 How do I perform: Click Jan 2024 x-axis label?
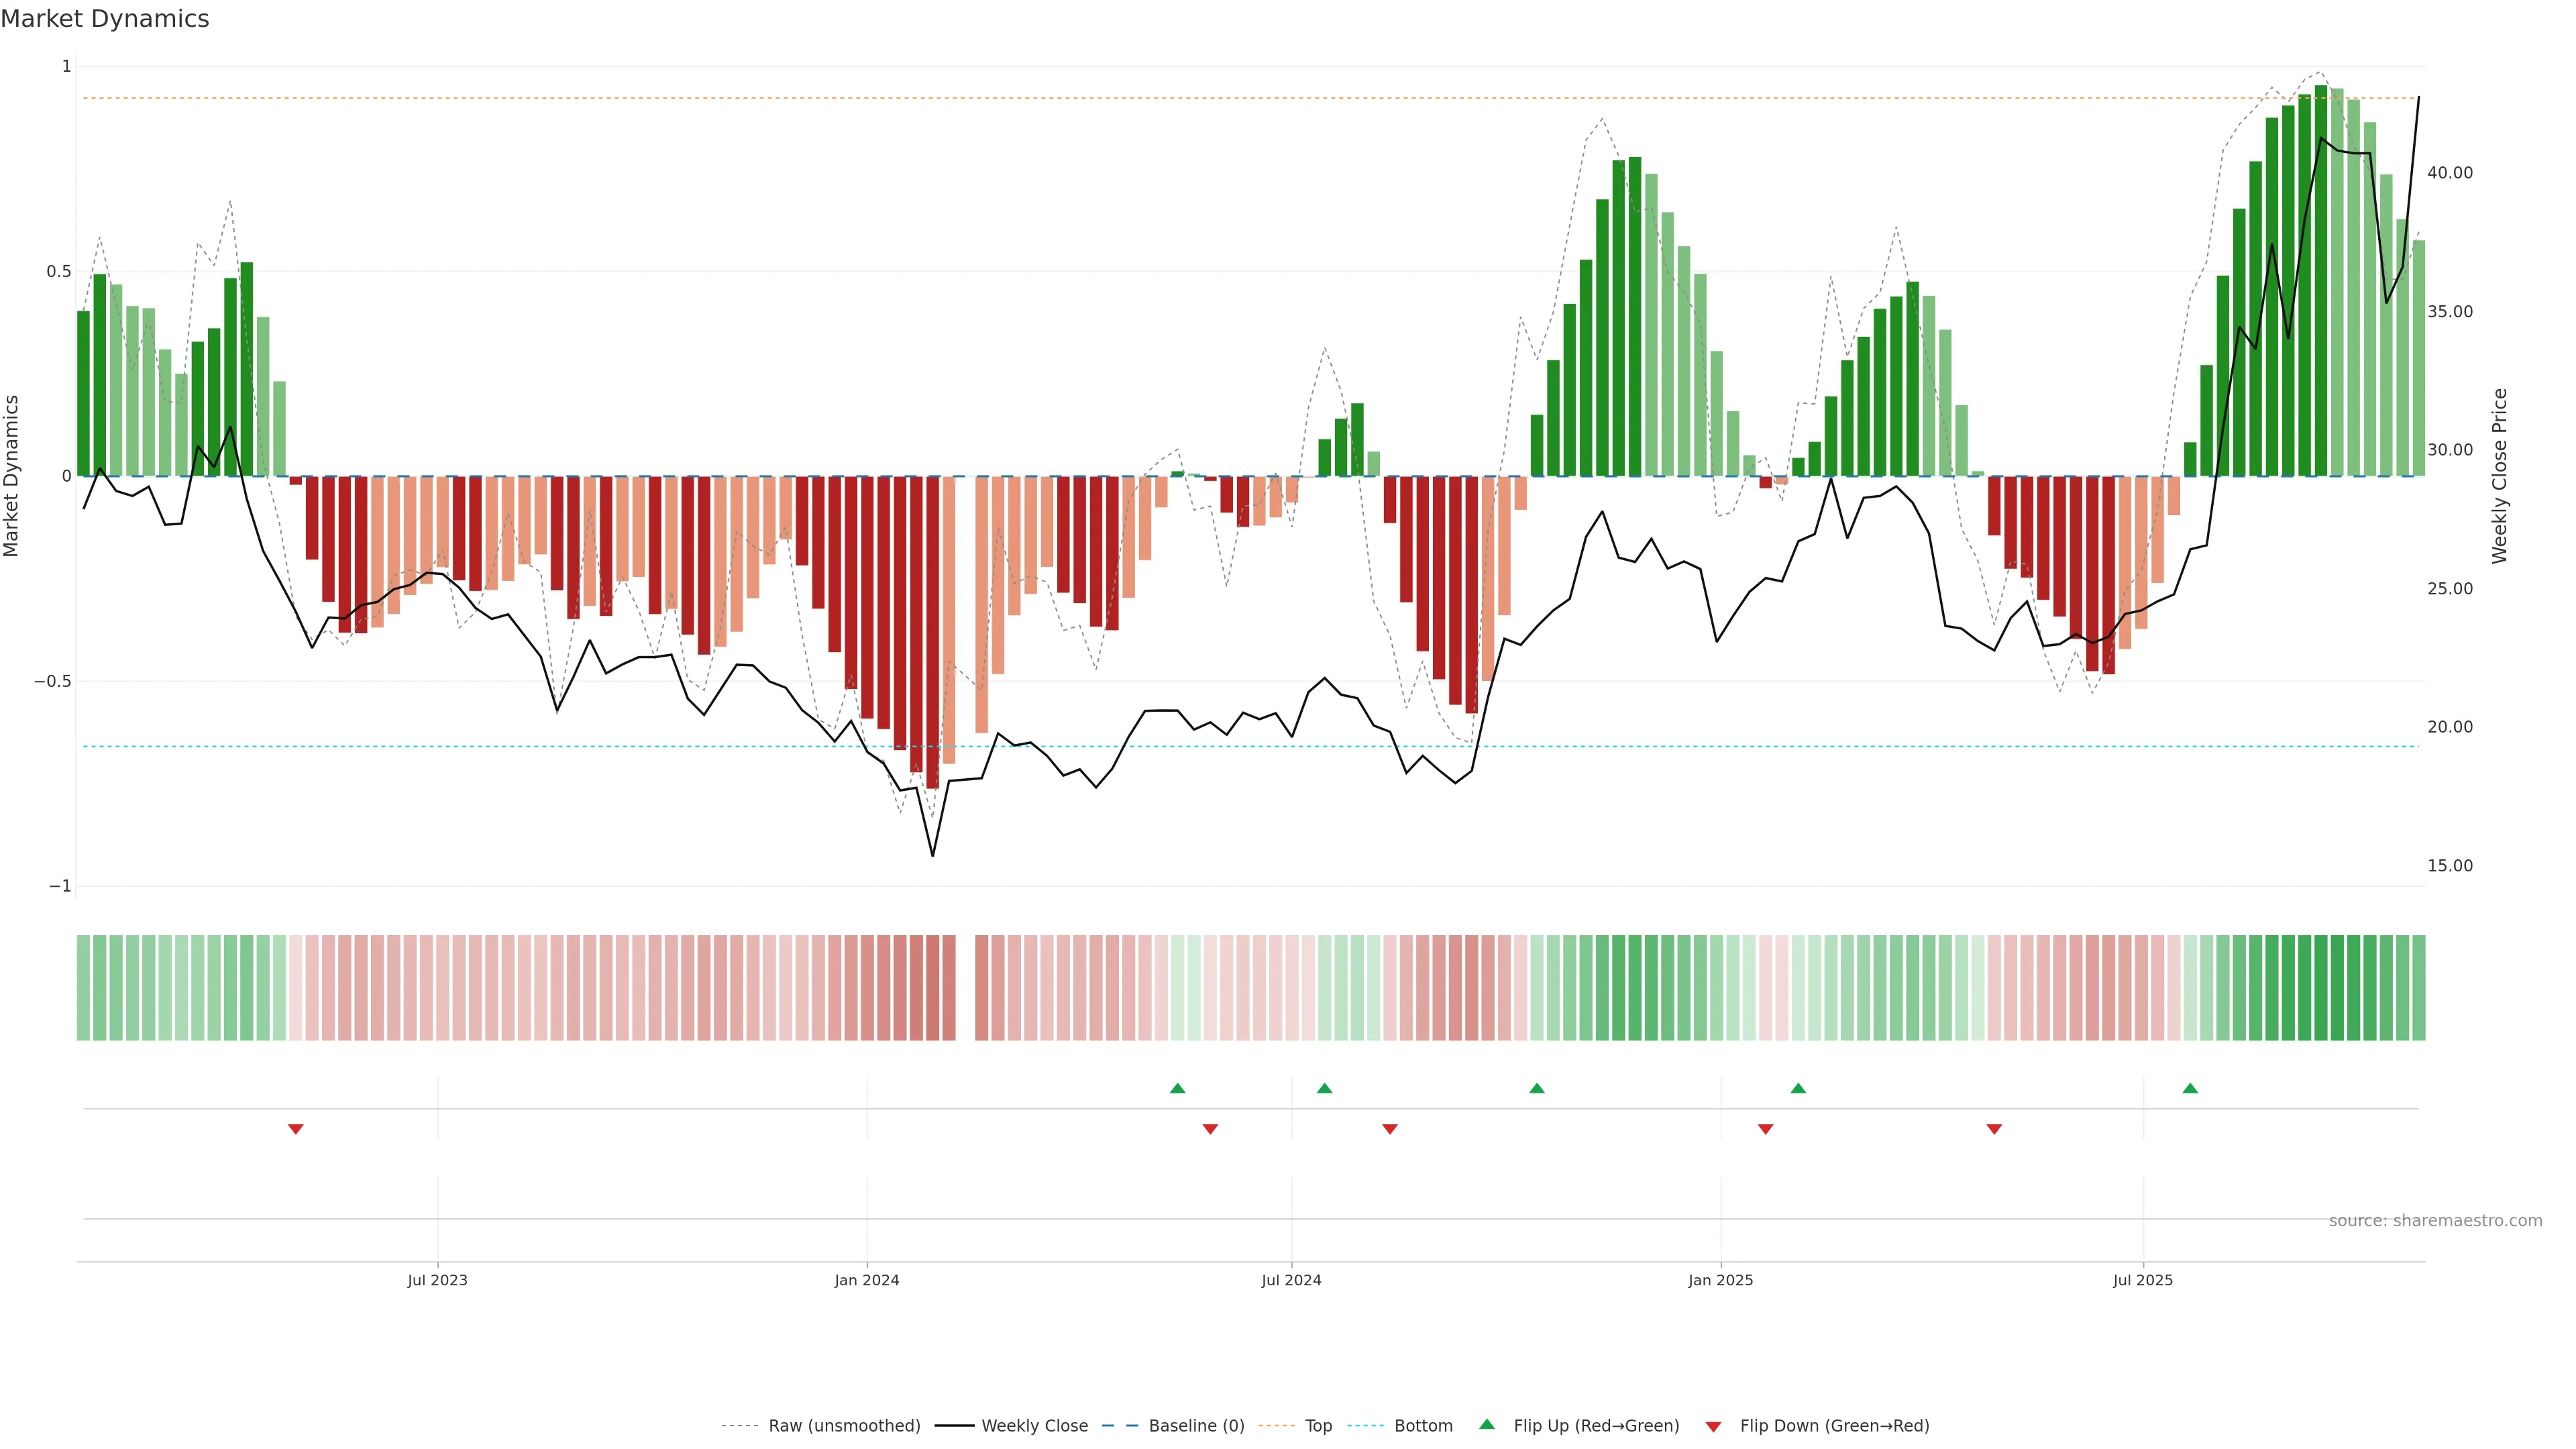click(866, 1280)
